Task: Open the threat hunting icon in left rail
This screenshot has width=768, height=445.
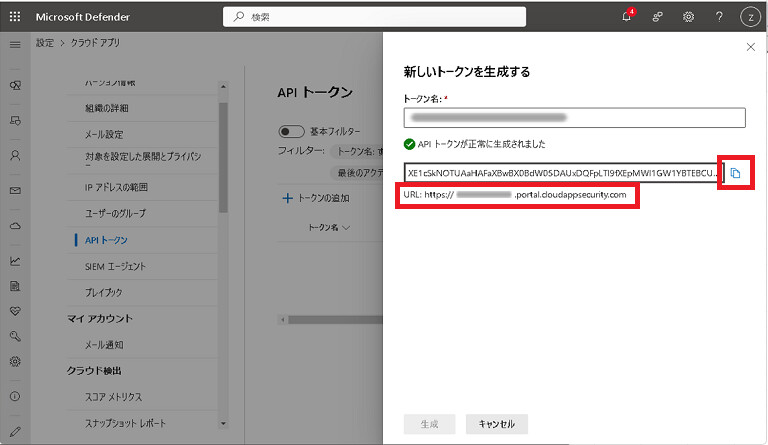Action: pos(15,86)
